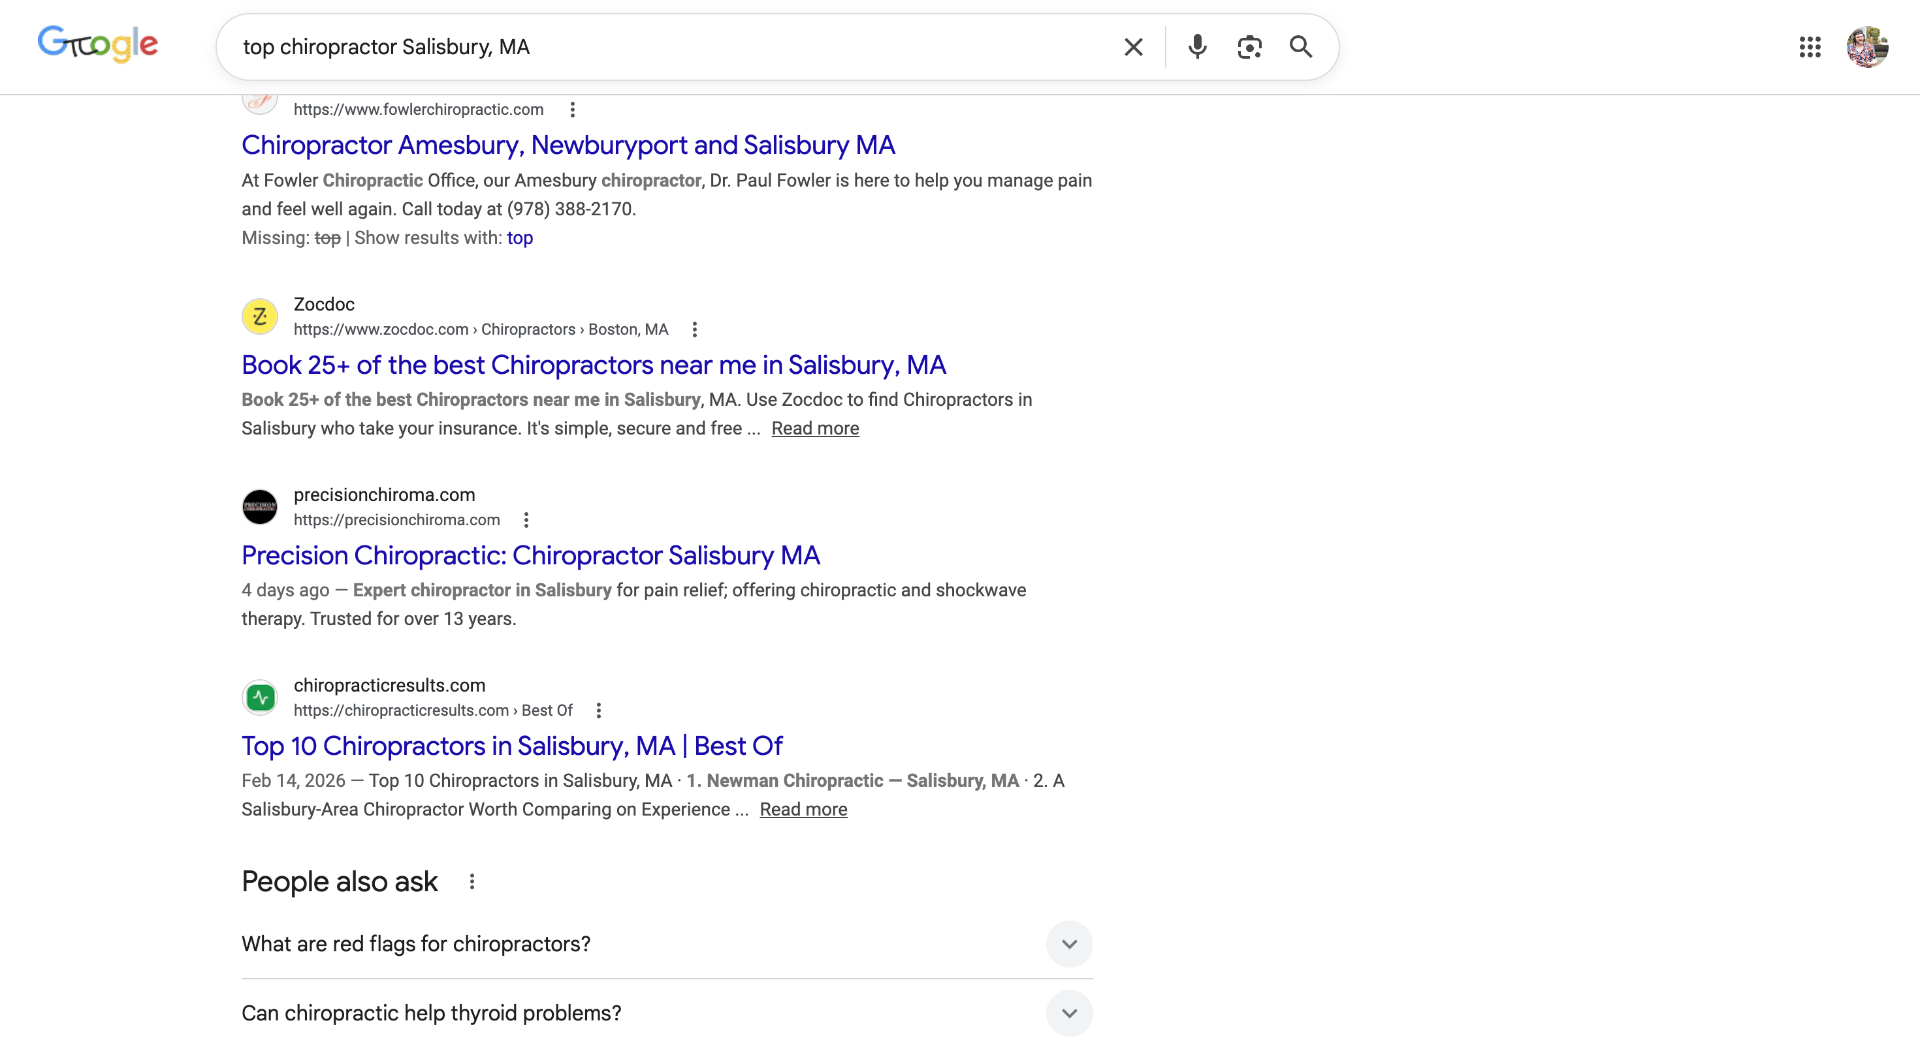Click 'top' to include missing search term
The image size is (1920, 1040).
tap(519, 238)
